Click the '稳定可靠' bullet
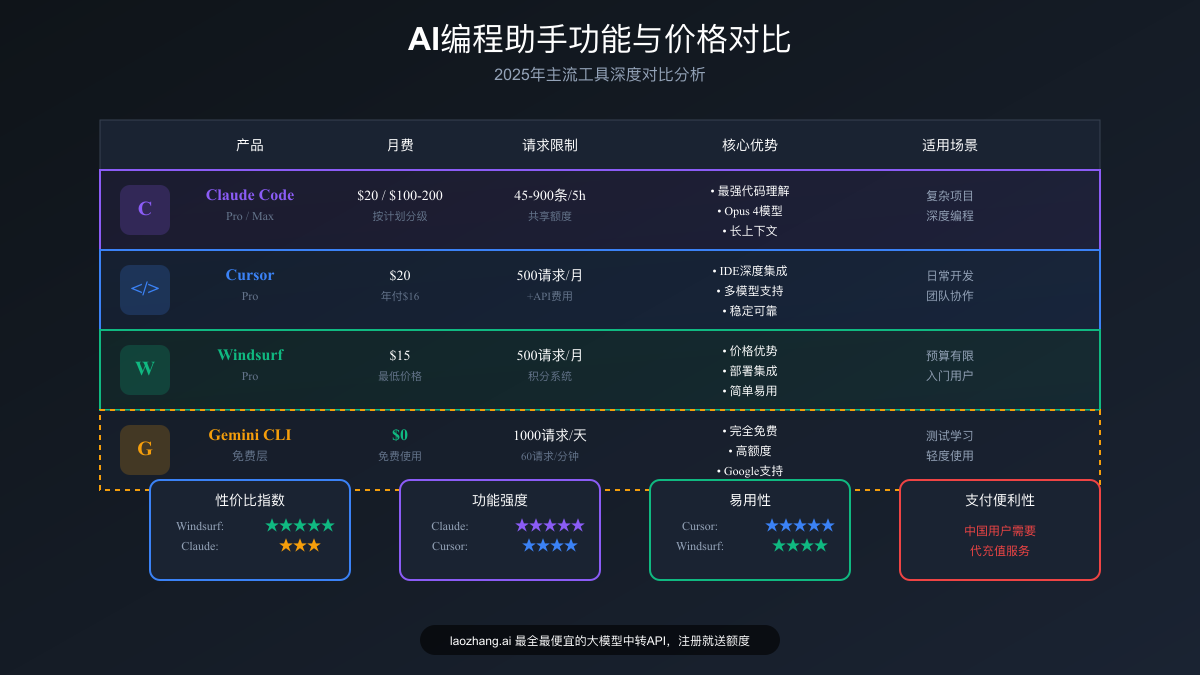 (750, 311)
